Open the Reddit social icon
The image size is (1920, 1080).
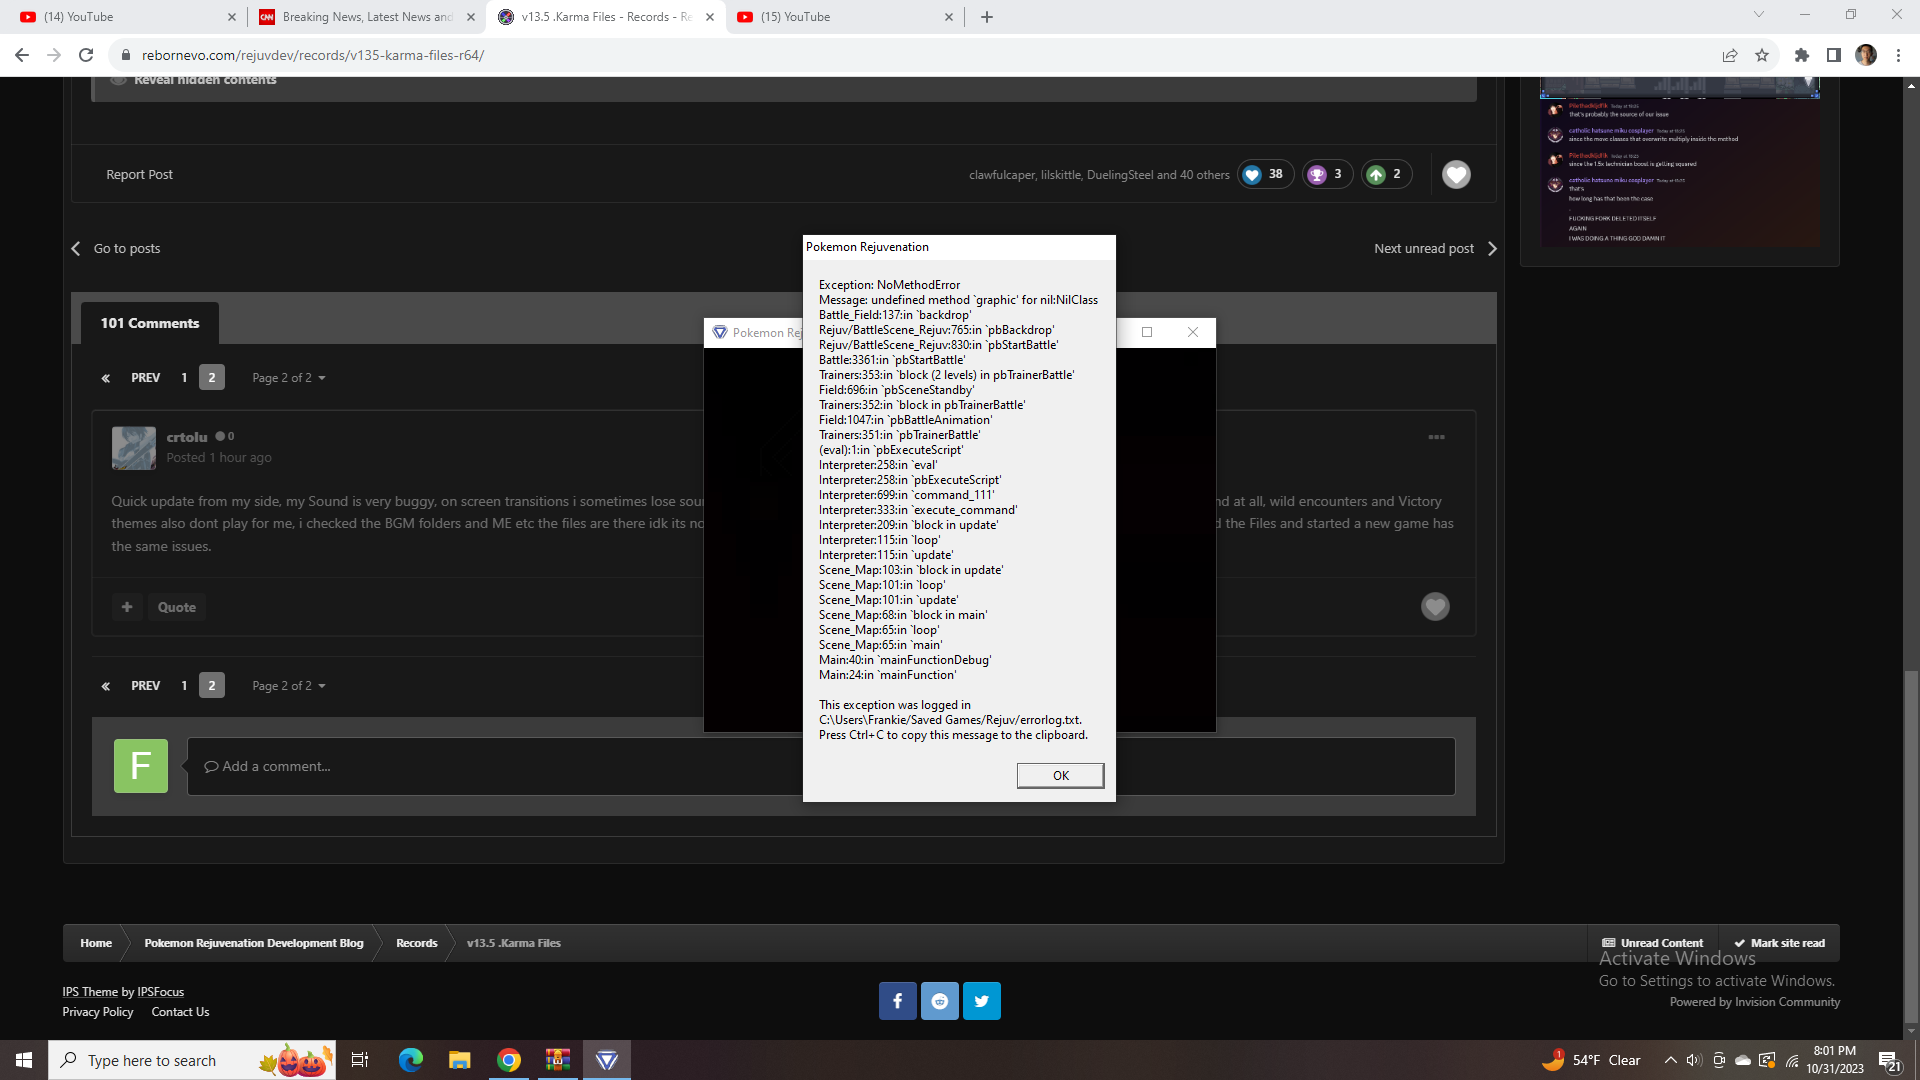(940, 1001)
